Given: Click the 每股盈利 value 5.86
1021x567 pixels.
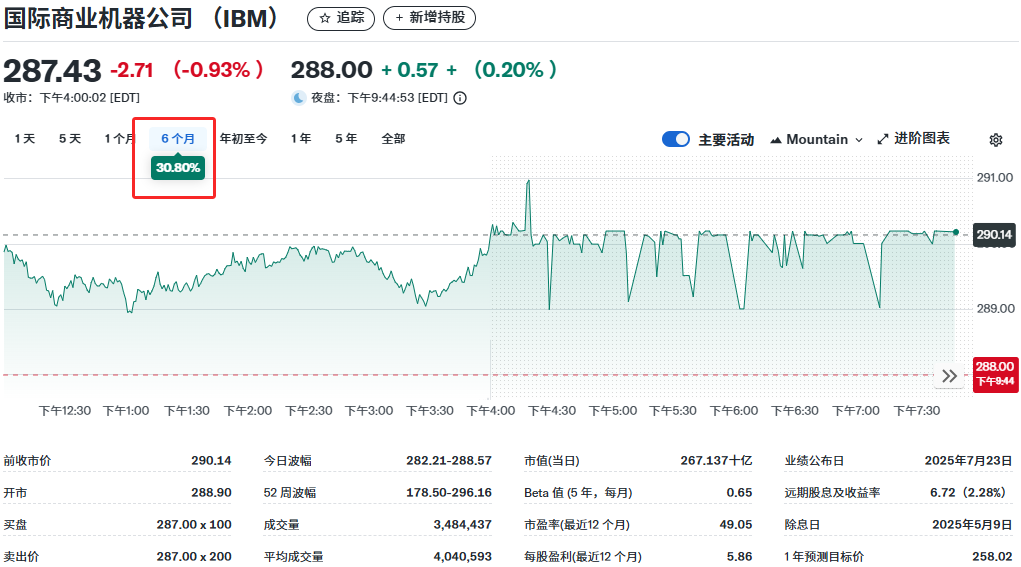Looking at the screenshot, I should point(739,557).
